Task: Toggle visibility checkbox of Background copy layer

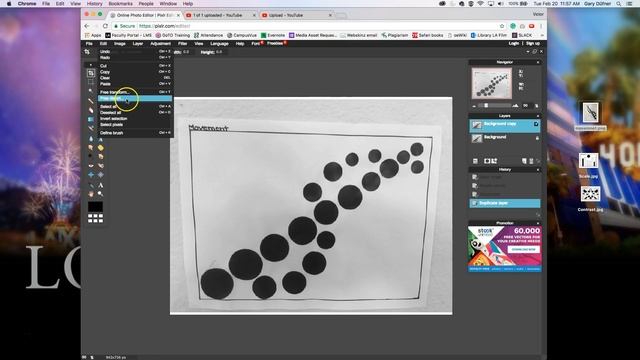Action: (536, 124)
